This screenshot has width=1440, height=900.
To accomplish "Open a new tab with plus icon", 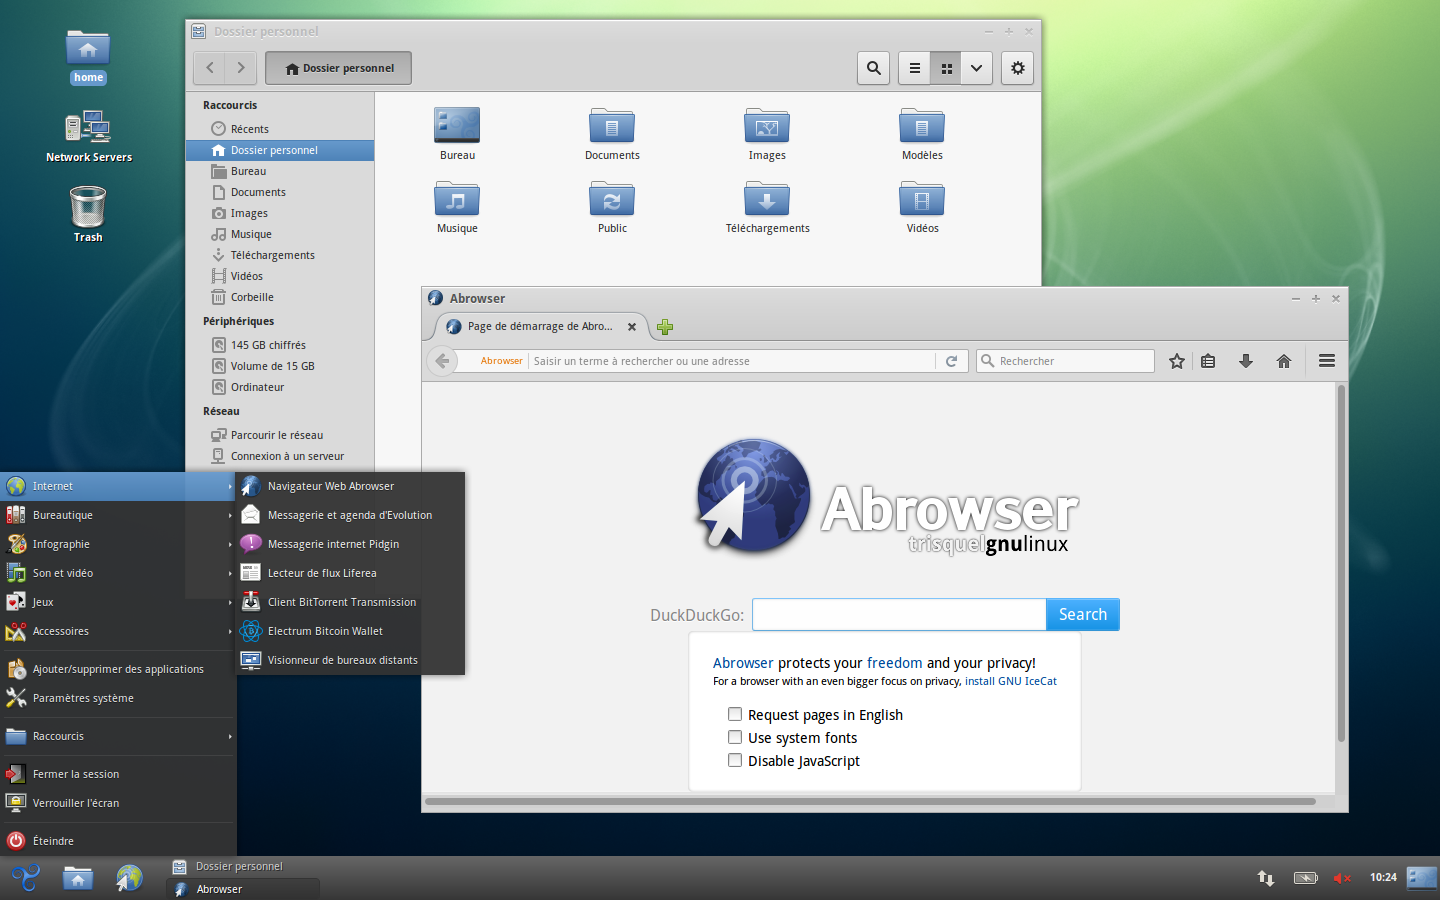I will [665, 327].
